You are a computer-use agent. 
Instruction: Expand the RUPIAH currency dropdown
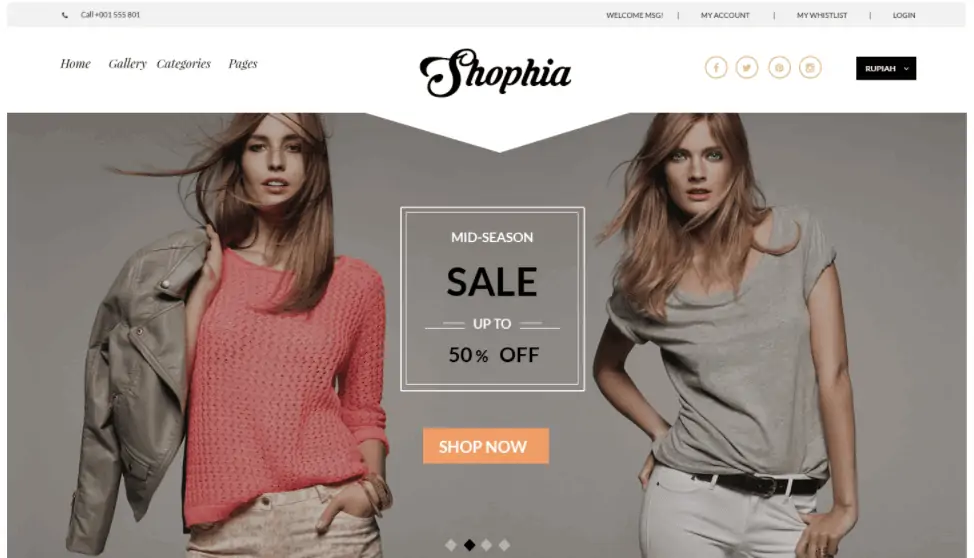point(886,68)
